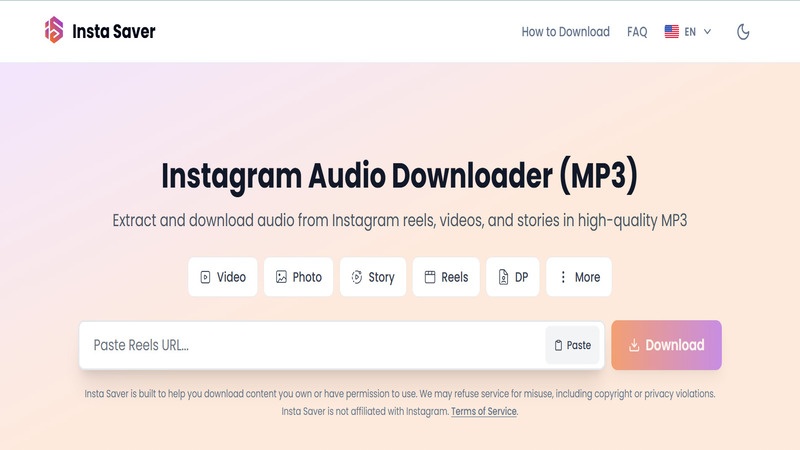Click the US flag language icon
Screen dimensions: 800x450
[x=671, y=32]
